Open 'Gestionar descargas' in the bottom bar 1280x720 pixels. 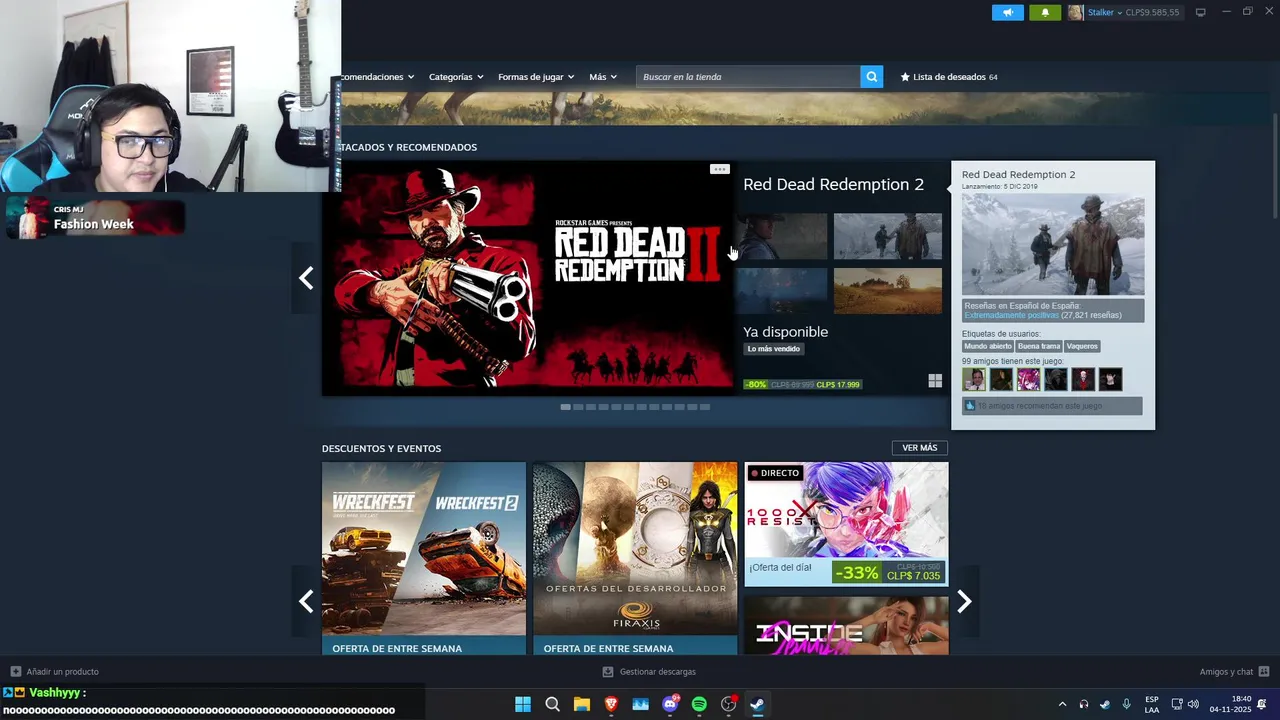point(650,672)
